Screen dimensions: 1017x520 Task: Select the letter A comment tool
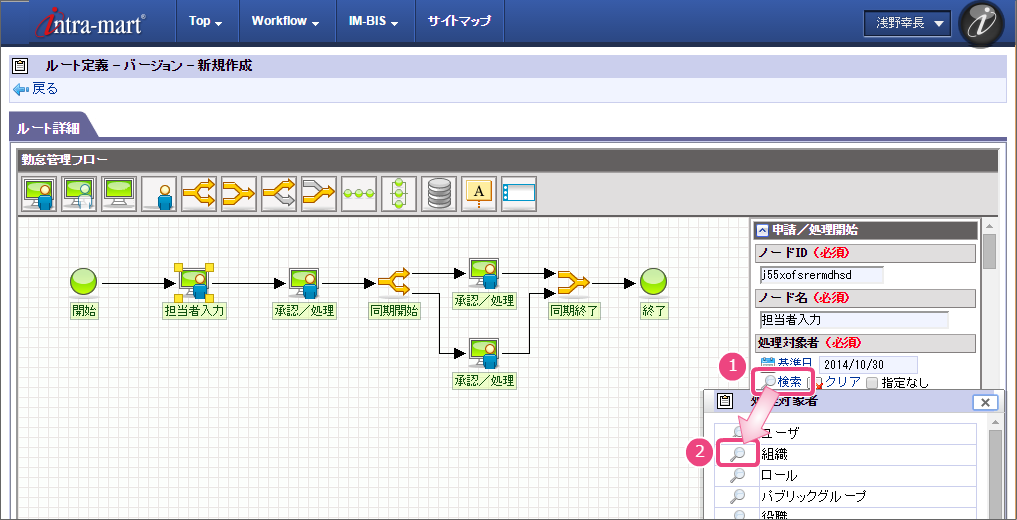(x=479, y=194)
